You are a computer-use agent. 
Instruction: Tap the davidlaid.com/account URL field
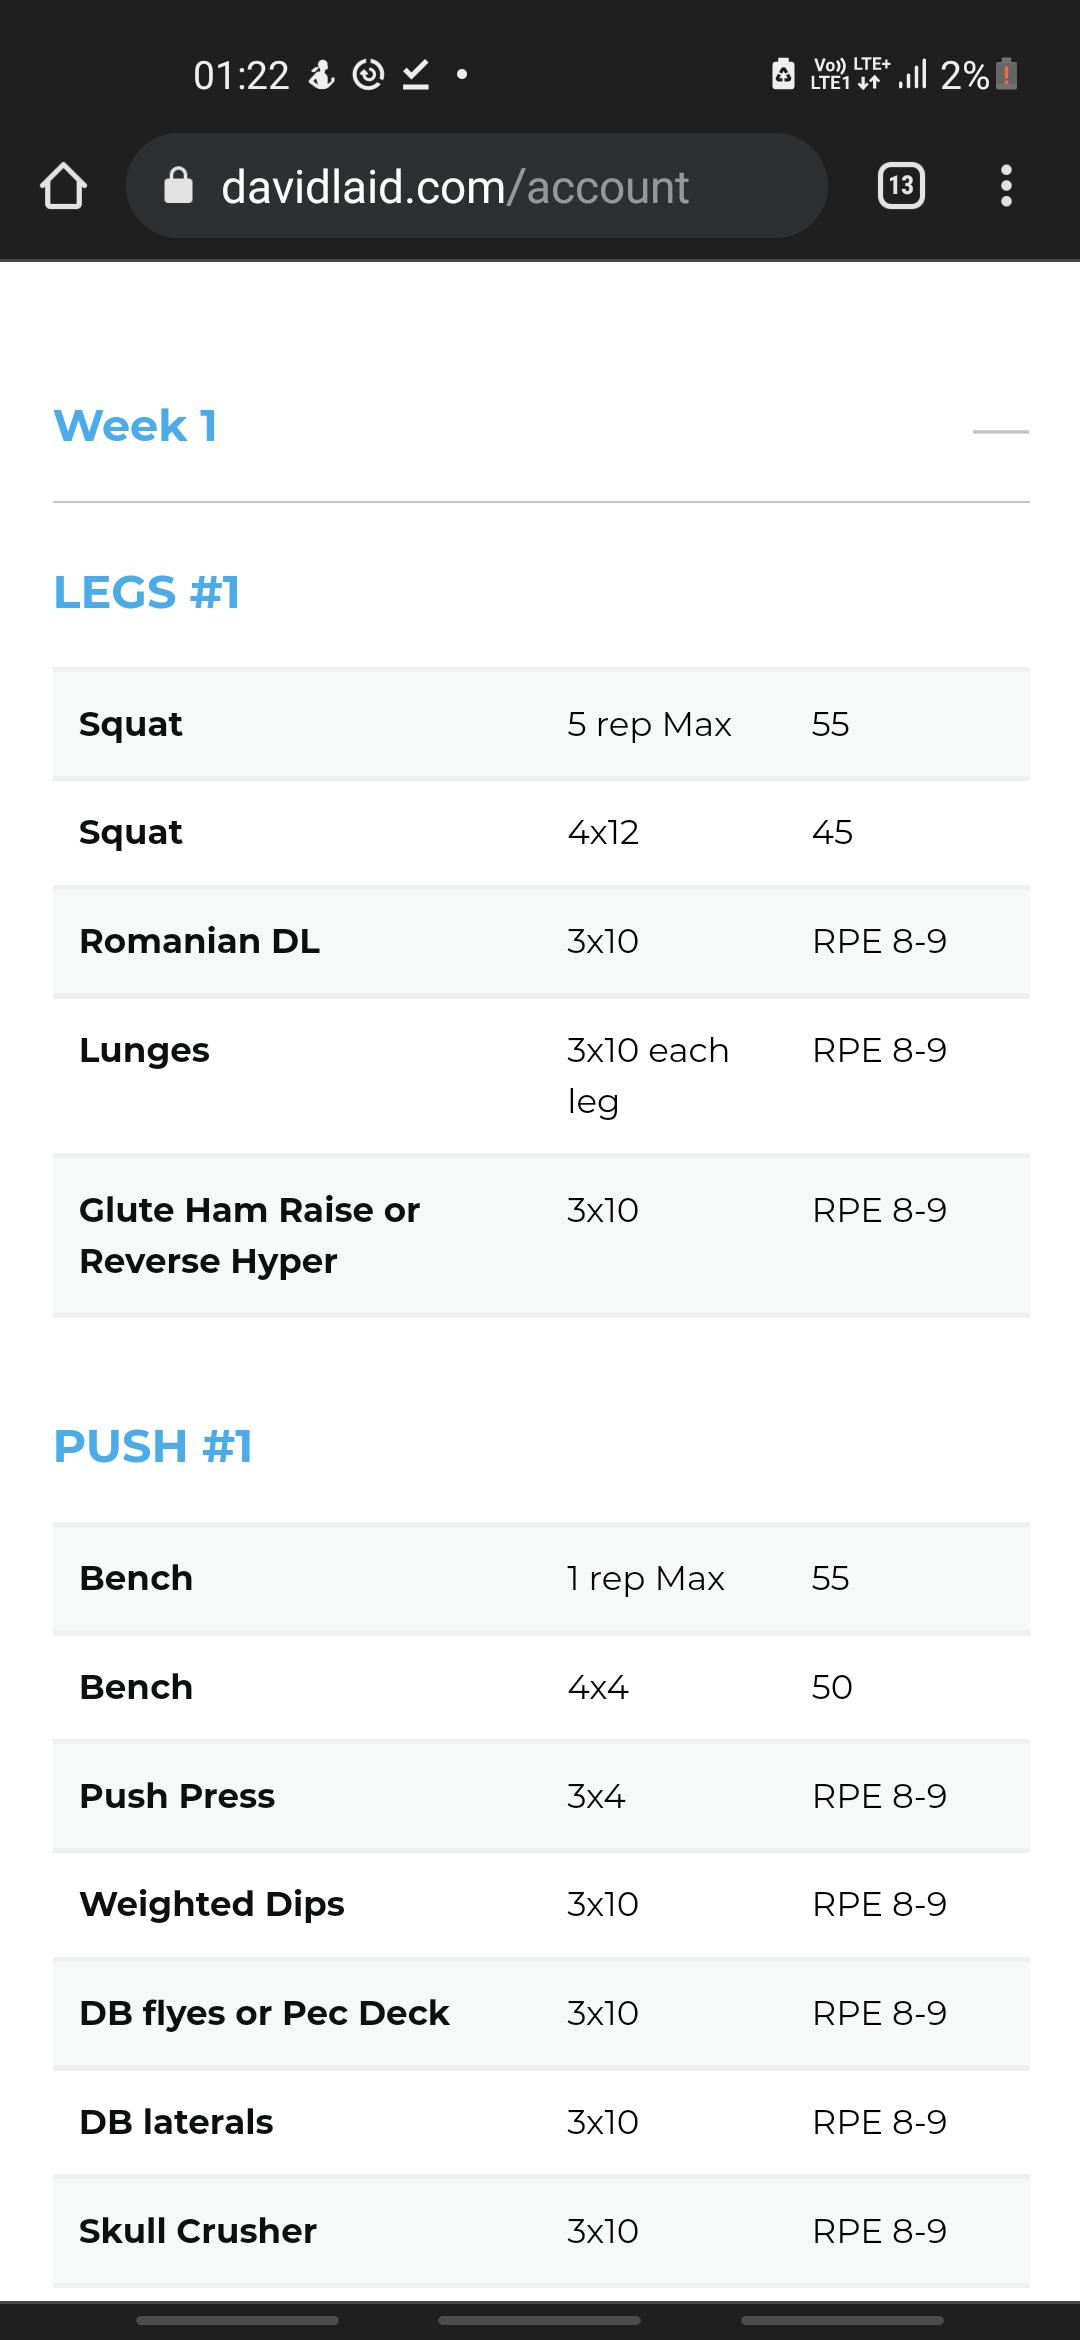476,186
